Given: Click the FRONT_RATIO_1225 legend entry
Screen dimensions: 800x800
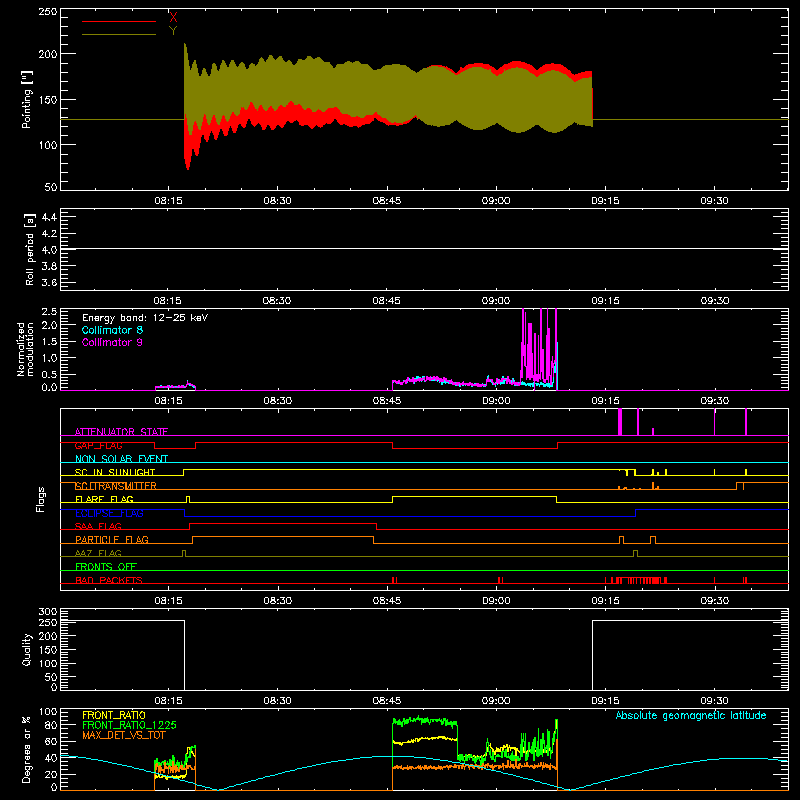Looking at the screenshot, I should (x=130, y=725).
